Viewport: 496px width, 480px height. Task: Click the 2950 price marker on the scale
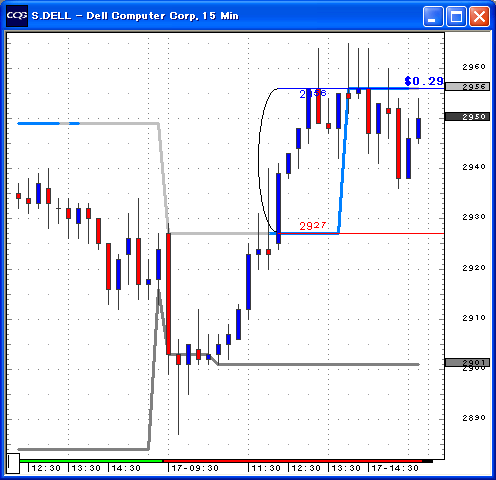tap(467, 117)
